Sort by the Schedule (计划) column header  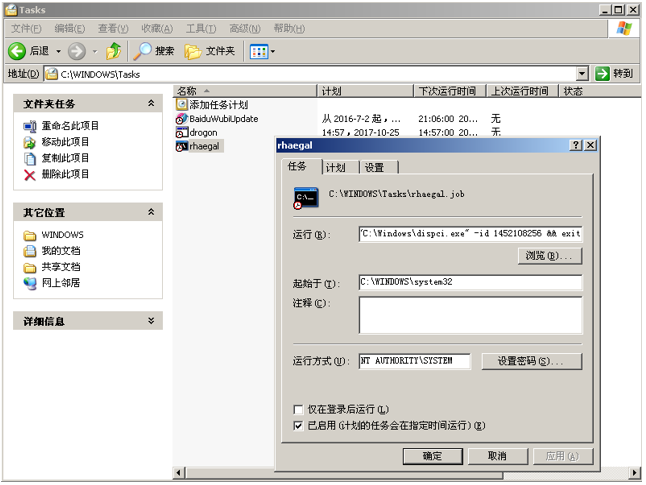point(366,91)
